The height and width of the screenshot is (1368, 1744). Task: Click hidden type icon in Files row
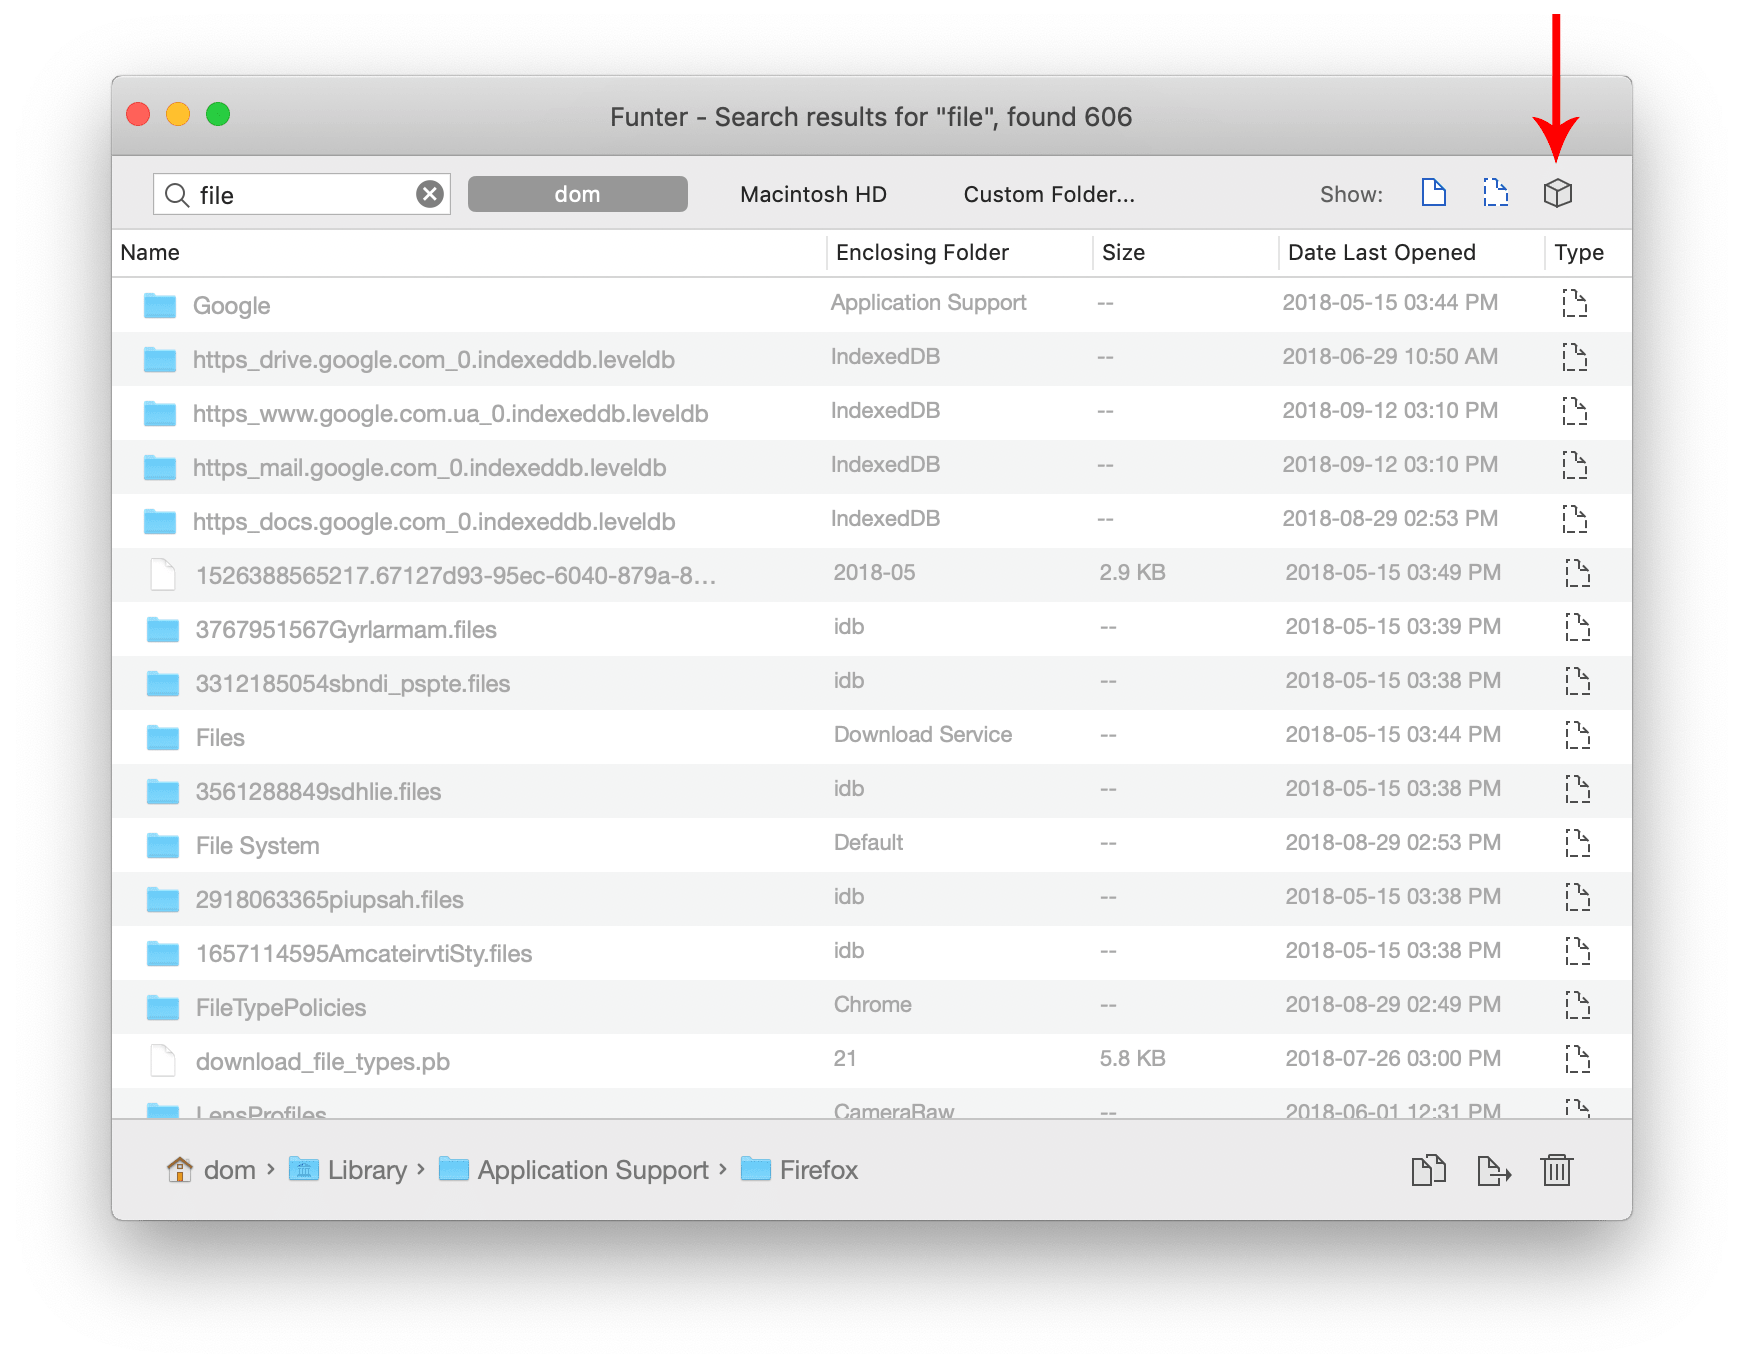pos(1578,735)
